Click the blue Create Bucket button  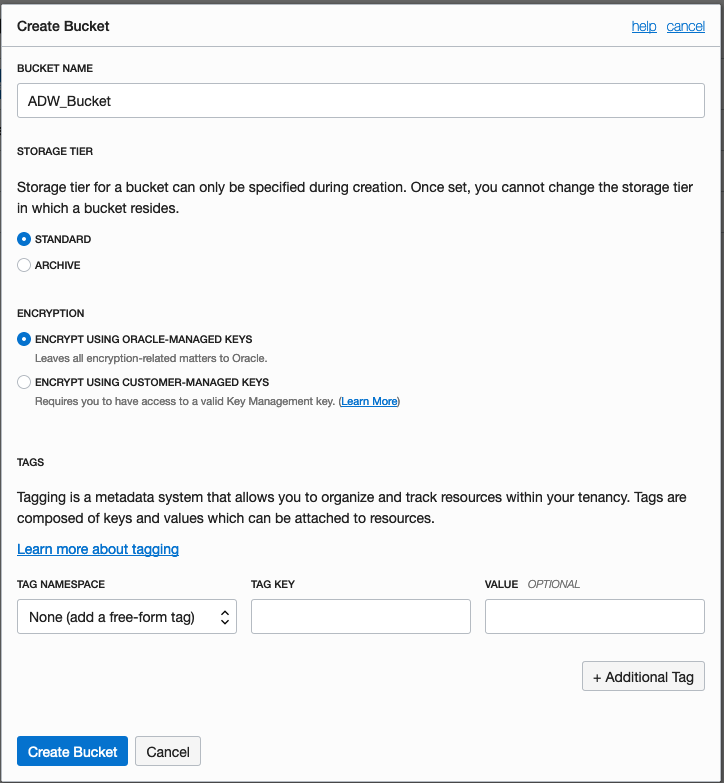coord(72,752)
